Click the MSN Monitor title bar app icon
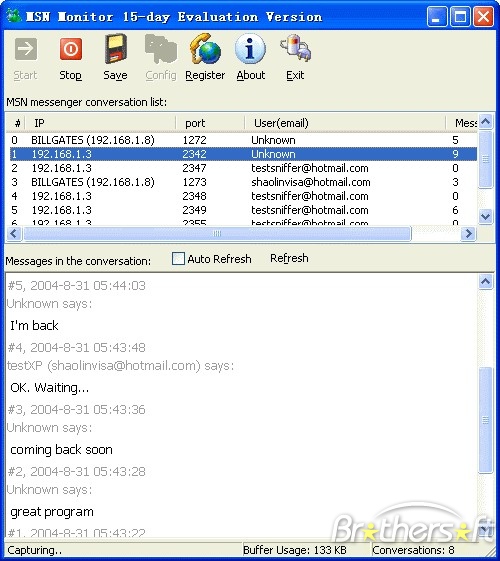This screenshot has height=561, width=500. pyautogui.click(x=14, y=16)
